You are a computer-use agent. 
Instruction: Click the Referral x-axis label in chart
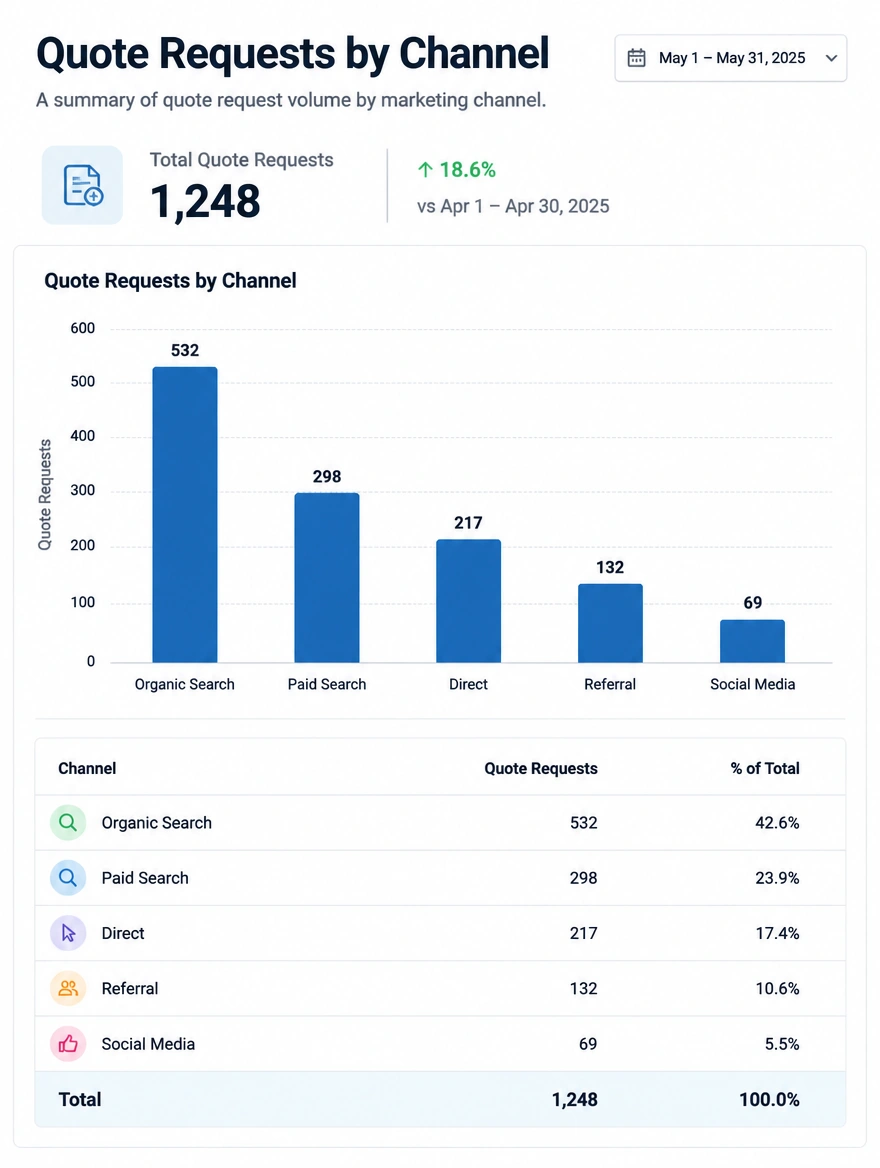610,684
